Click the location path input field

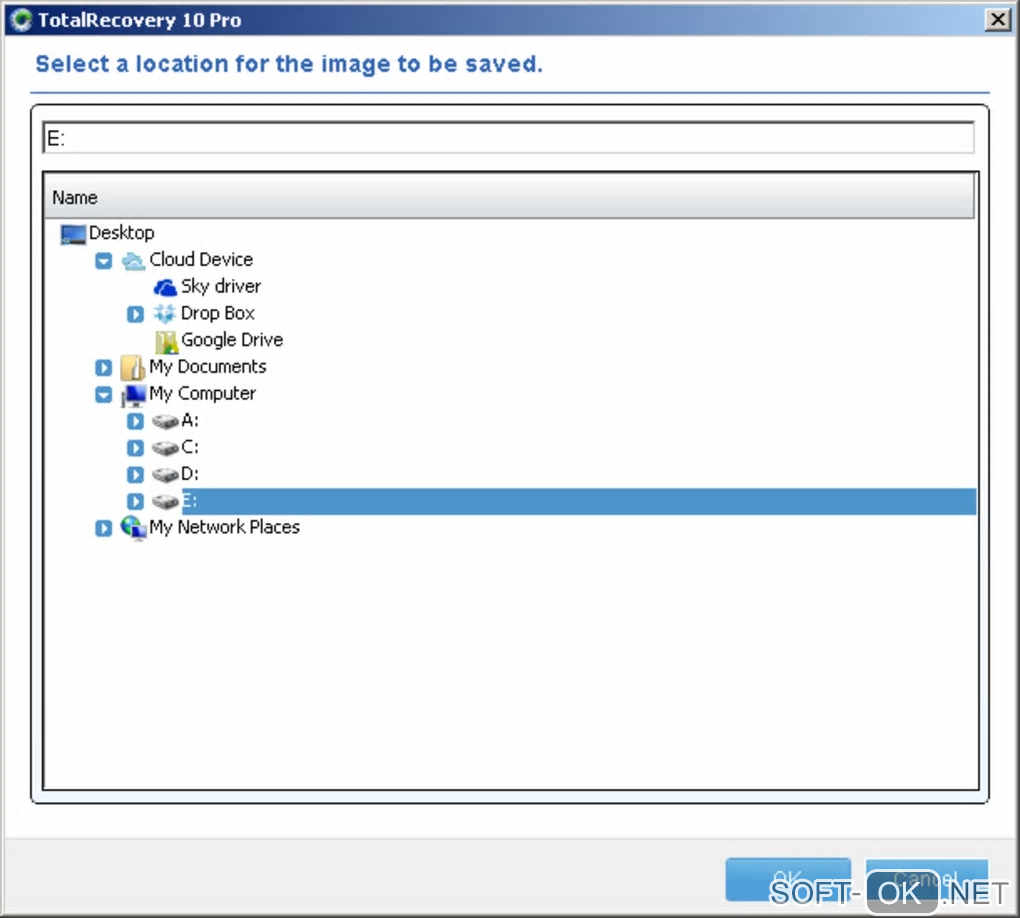click(x=508, y=139)
